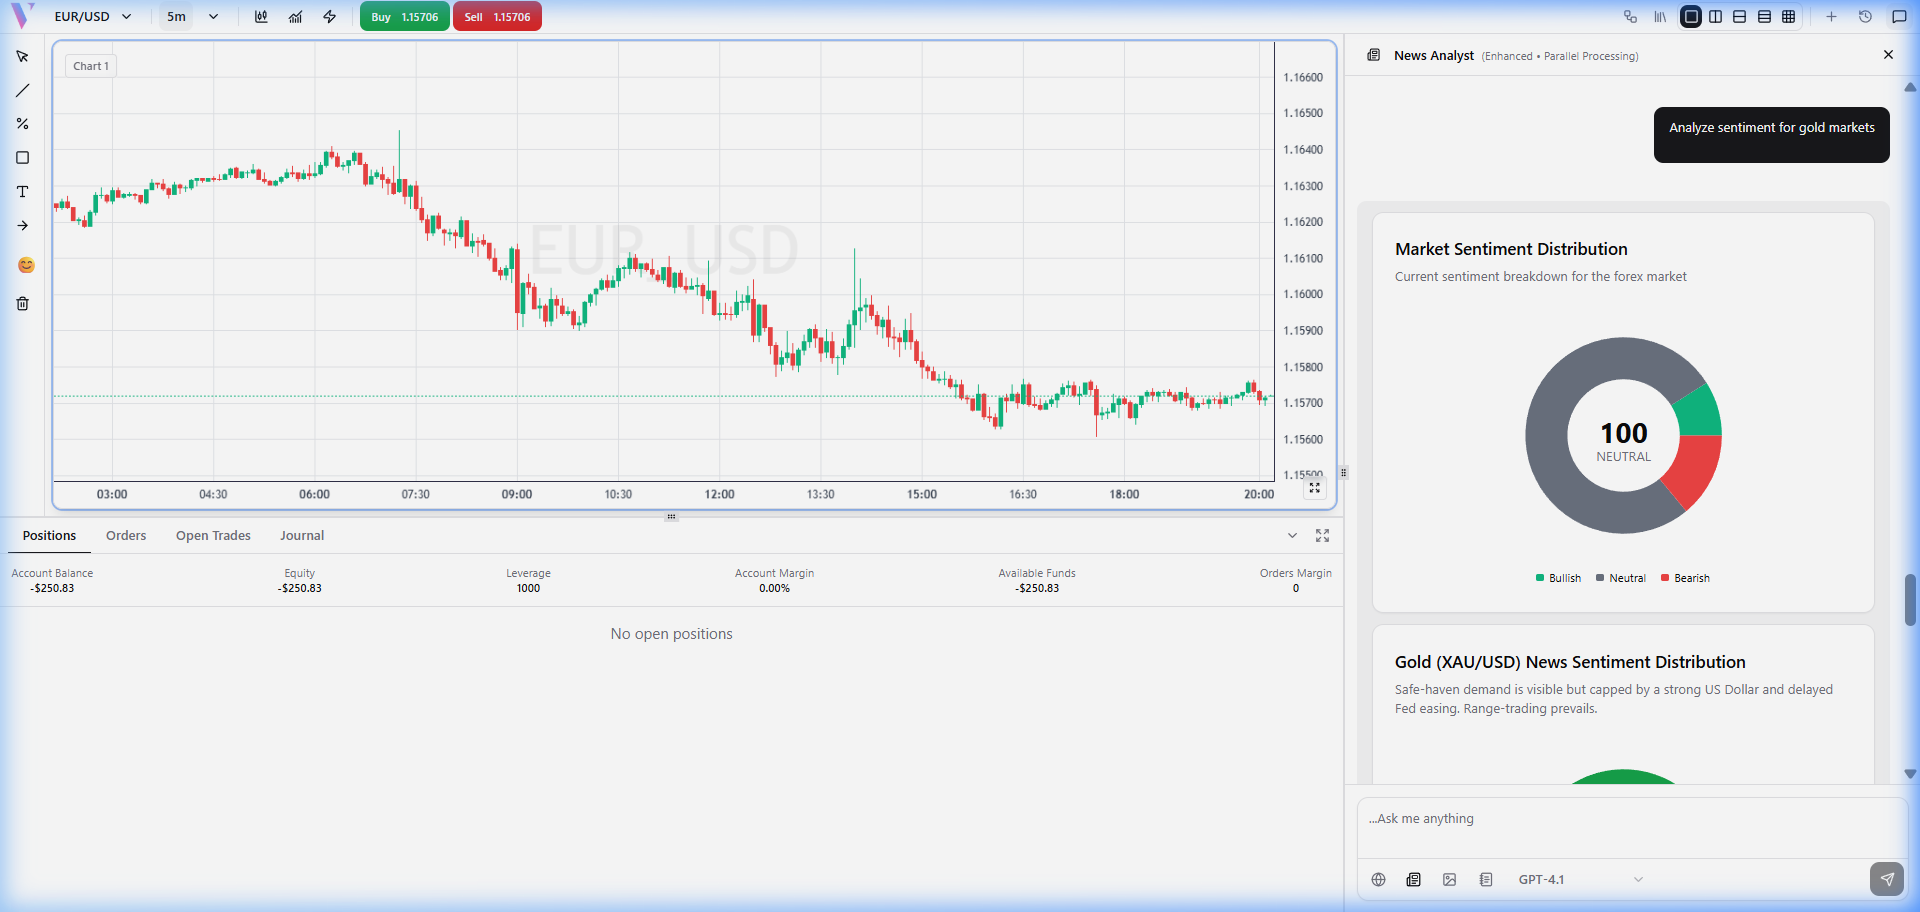1920x912 pixels.
Task: Send the chat message
Action: coord(1886,879)
